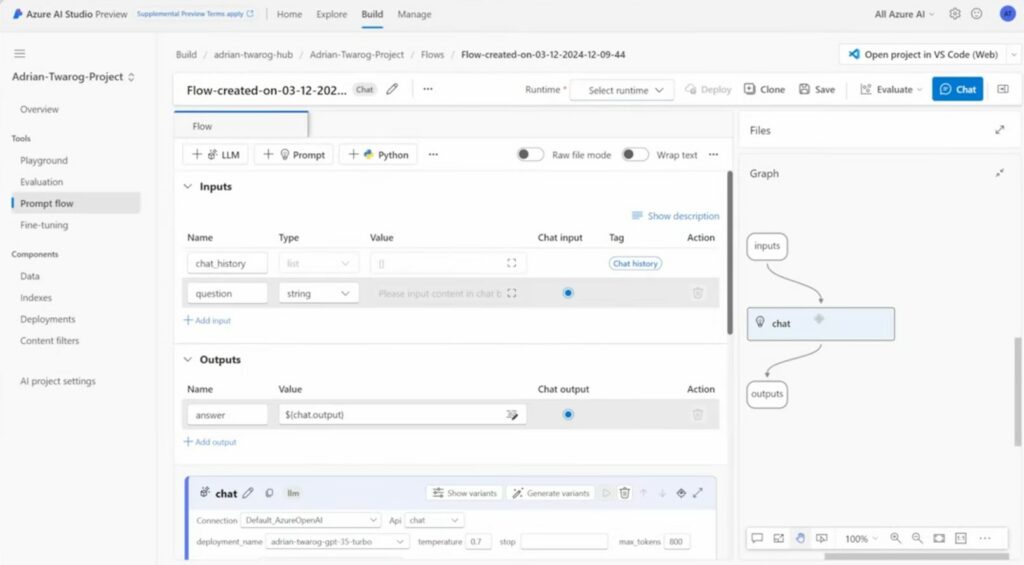Go to the Explore tab
Screen dimensions: 1024x565
(x=332, y=14)
